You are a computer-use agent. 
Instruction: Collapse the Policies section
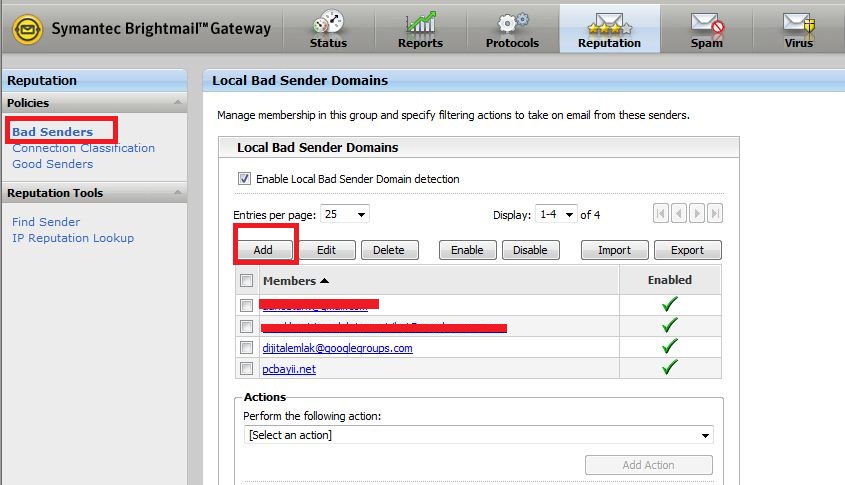click(177, 102)
